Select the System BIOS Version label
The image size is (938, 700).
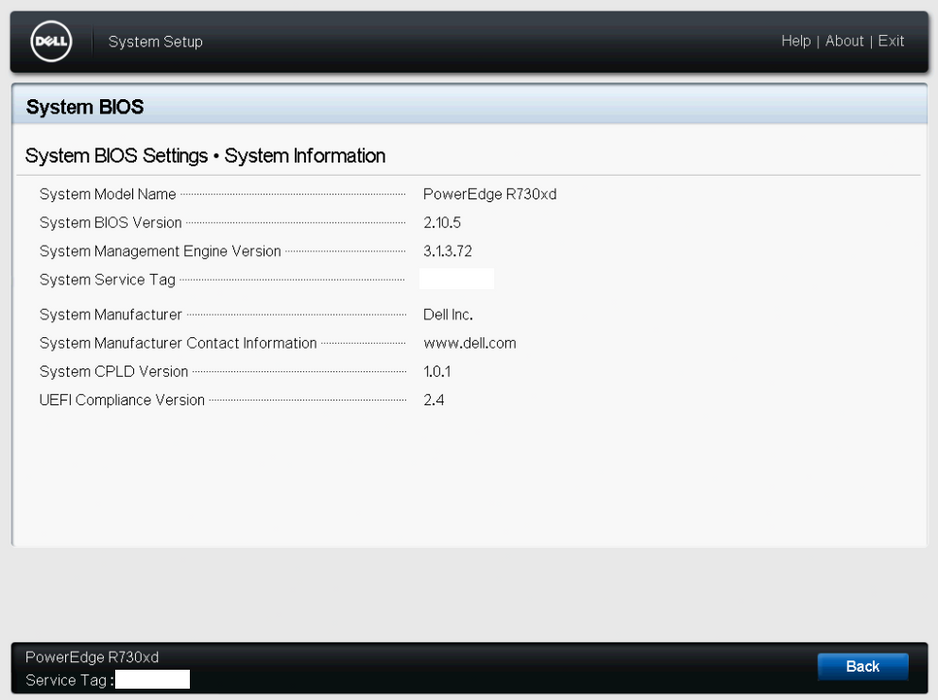pos(110,223)
